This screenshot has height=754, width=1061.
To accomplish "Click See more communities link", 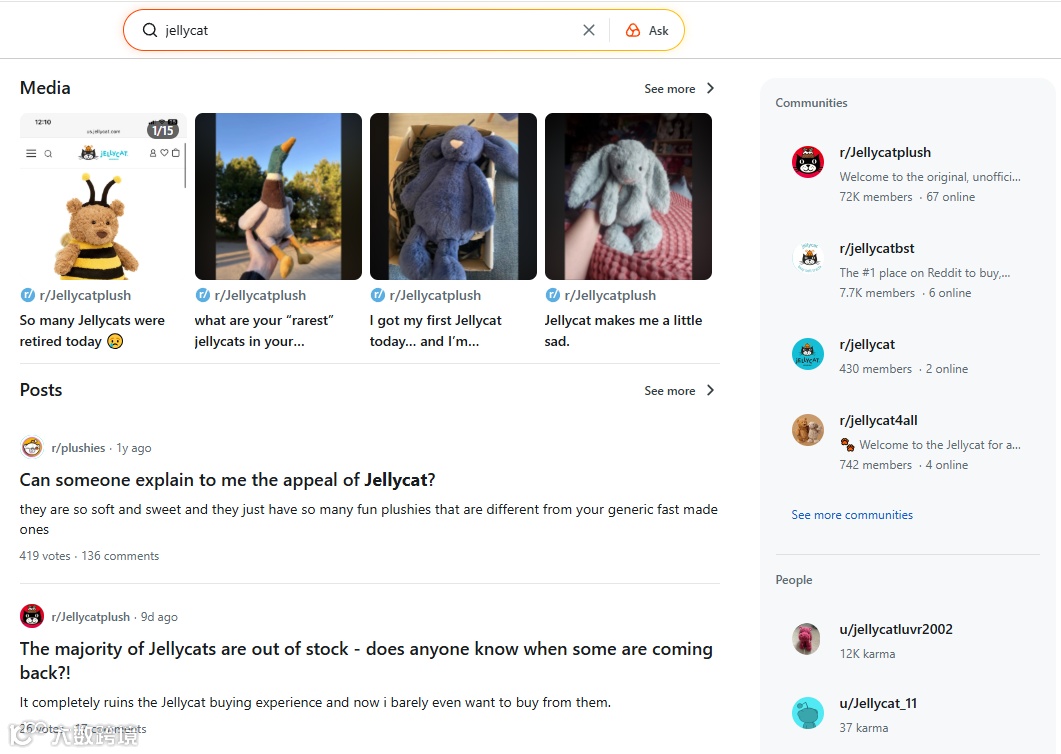I will 852,514.
